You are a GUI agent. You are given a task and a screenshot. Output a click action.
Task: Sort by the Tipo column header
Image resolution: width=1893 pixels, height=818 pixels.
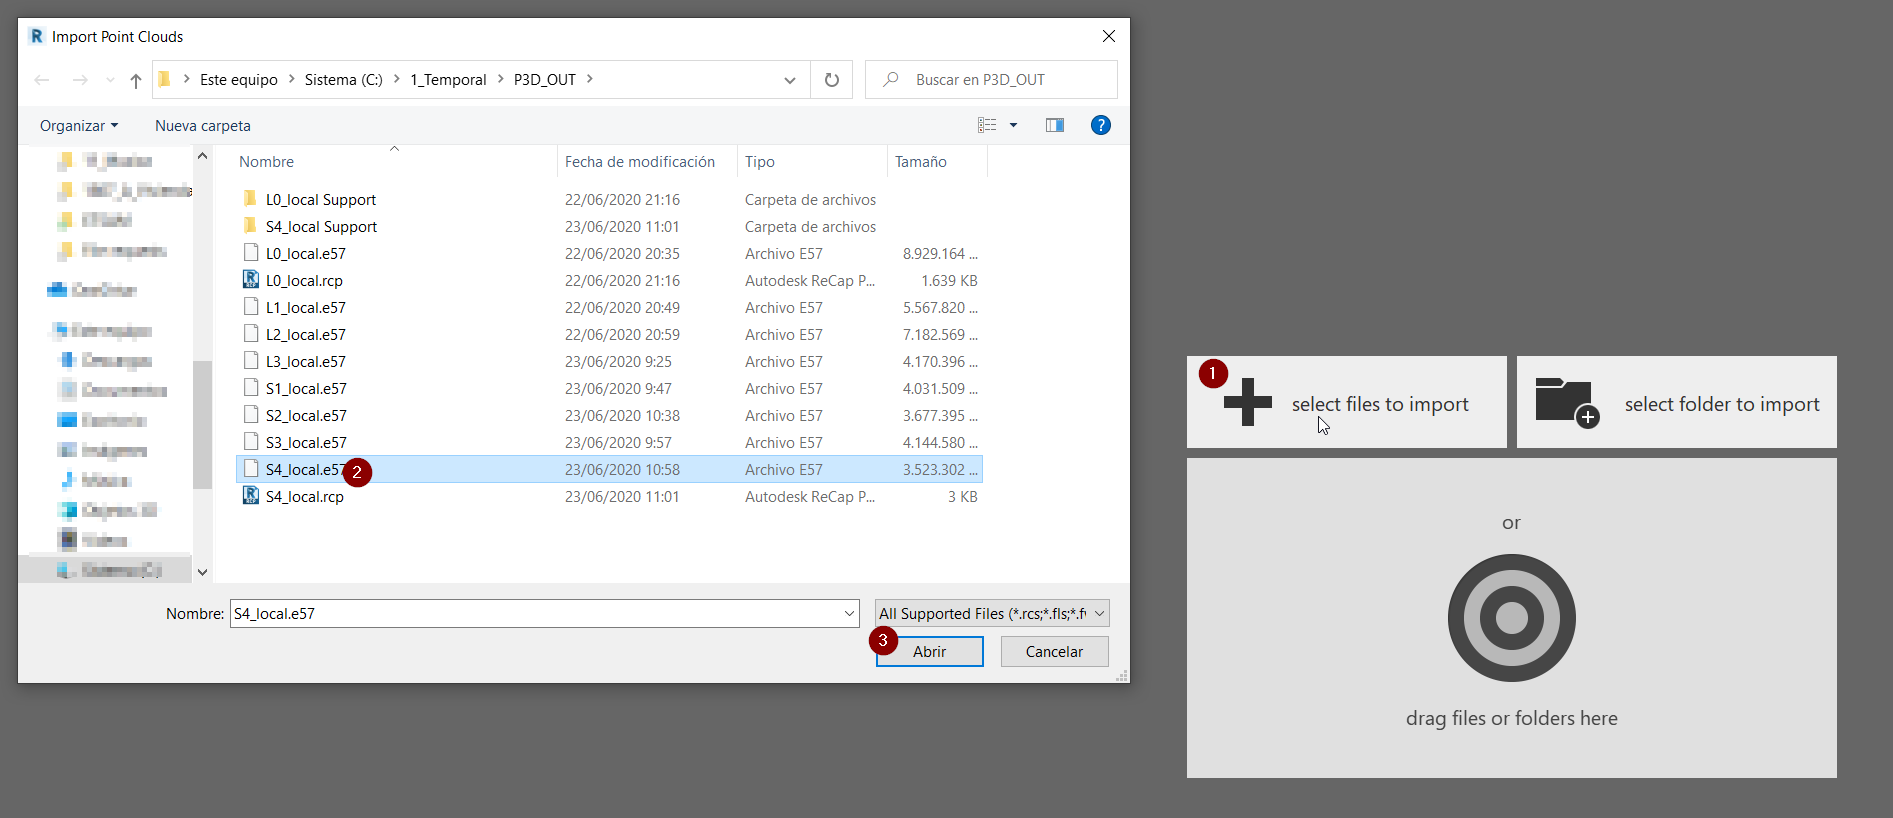click(760, 161)
